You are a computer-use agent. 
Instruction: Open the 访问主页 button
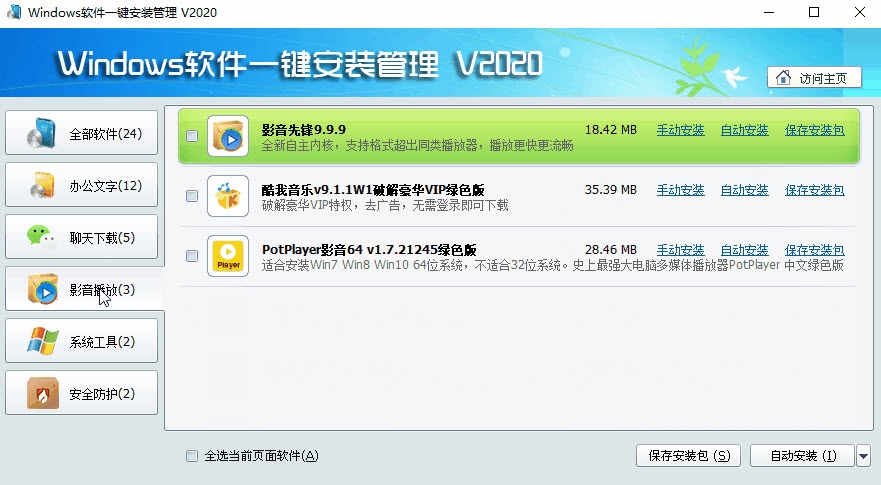(x=814, y=78)
